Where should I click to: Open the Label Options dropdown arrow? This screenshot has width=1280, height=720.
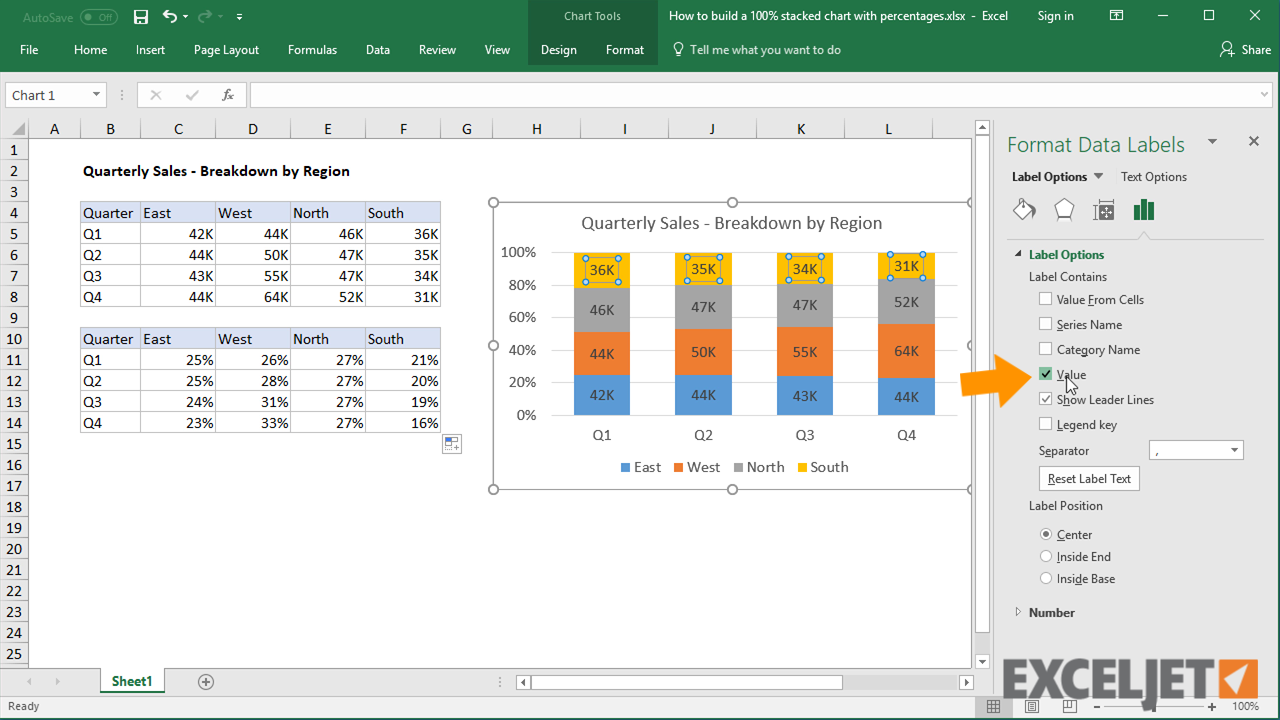1098,176
